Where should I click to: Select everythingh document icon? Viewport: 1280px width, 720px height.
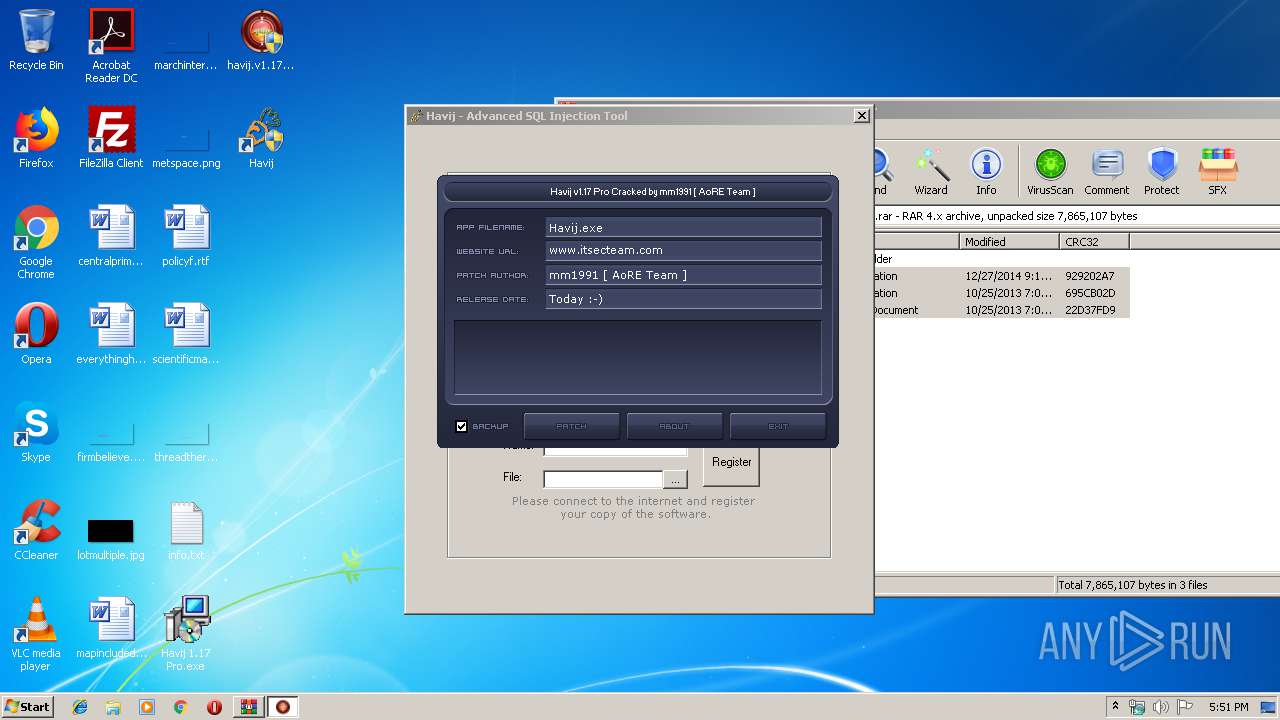click(x=111, y=334)
